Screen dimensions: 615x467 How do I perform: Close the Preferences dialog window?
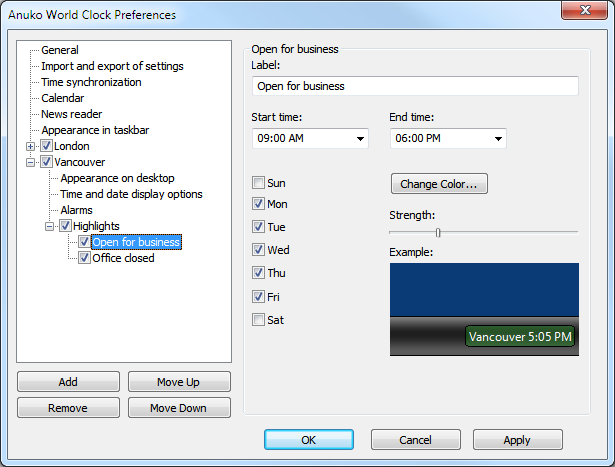(x=585, y=14)
